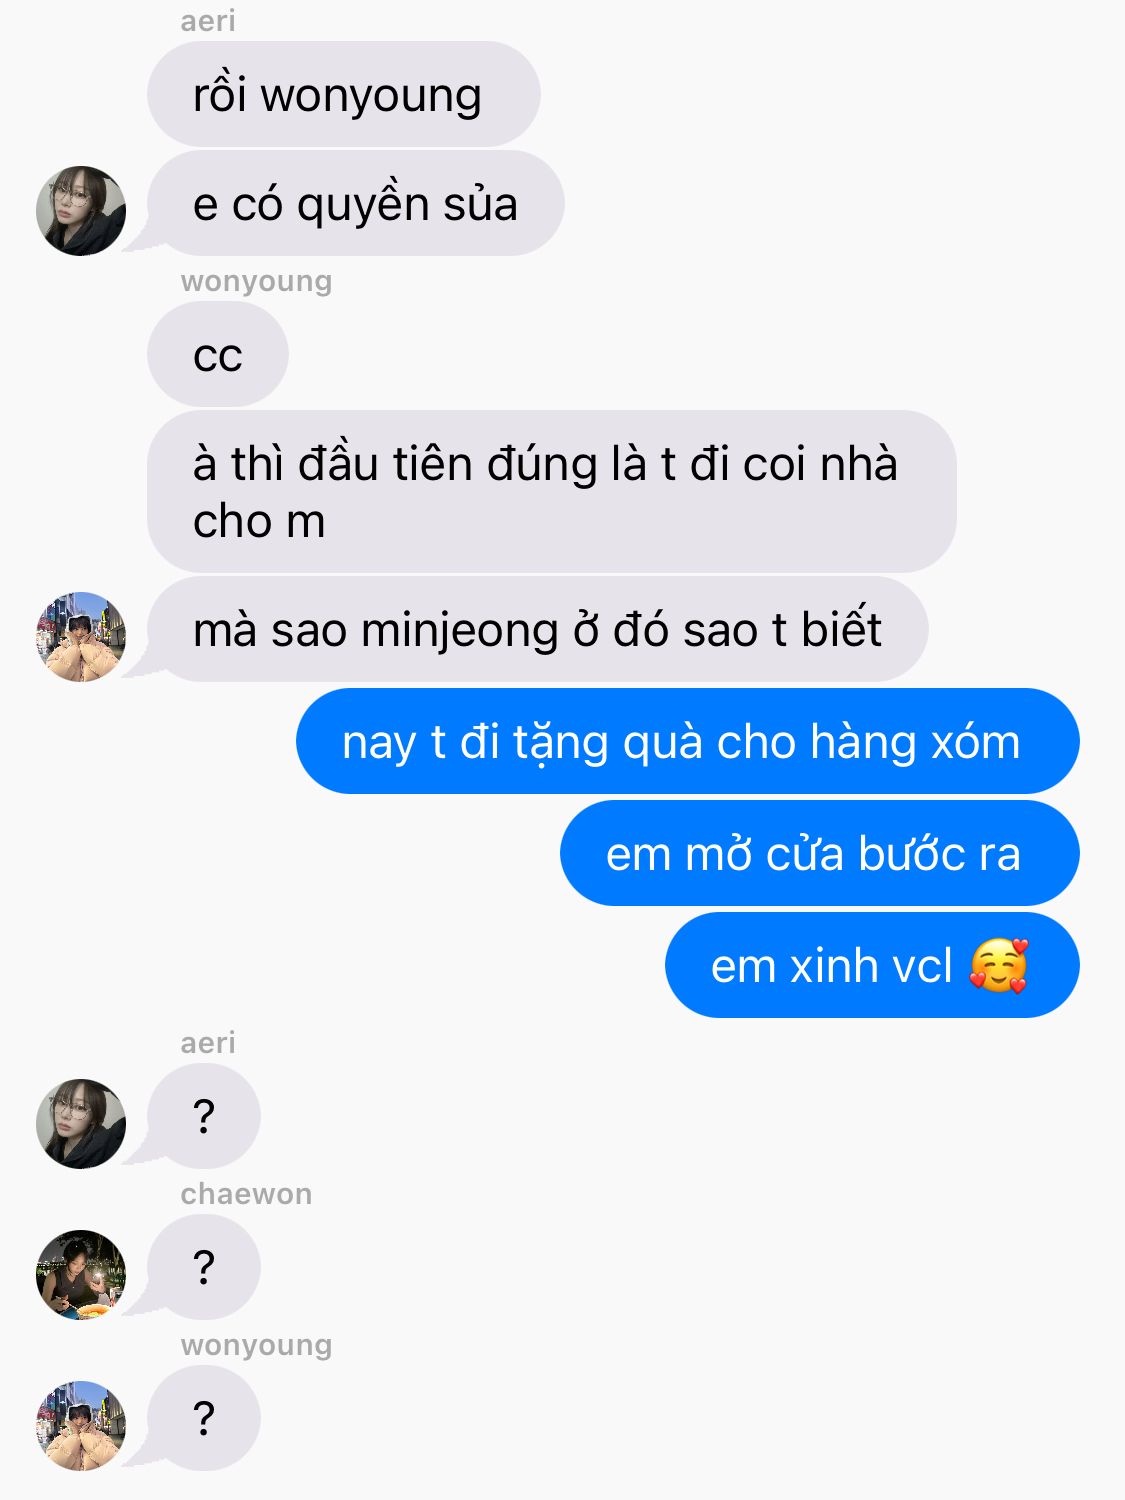
Task: Tap aeri's avatar next to the first question mark
Action: [x=81, y=1124]
